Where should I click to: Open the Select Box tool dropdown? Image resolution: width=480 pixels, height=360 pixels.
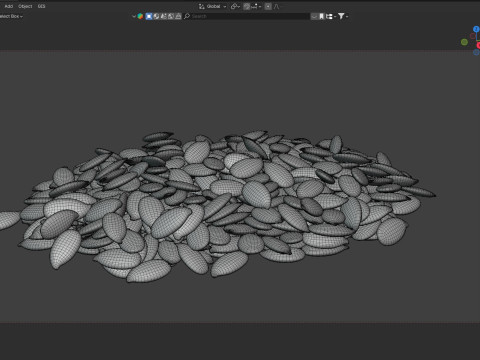11,16
